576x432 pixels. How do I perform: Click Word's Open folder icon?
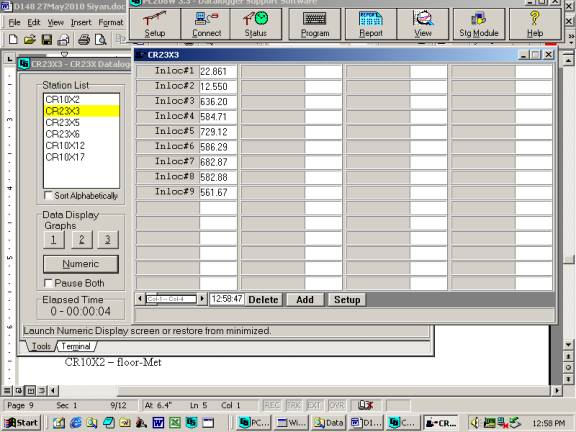29,39
